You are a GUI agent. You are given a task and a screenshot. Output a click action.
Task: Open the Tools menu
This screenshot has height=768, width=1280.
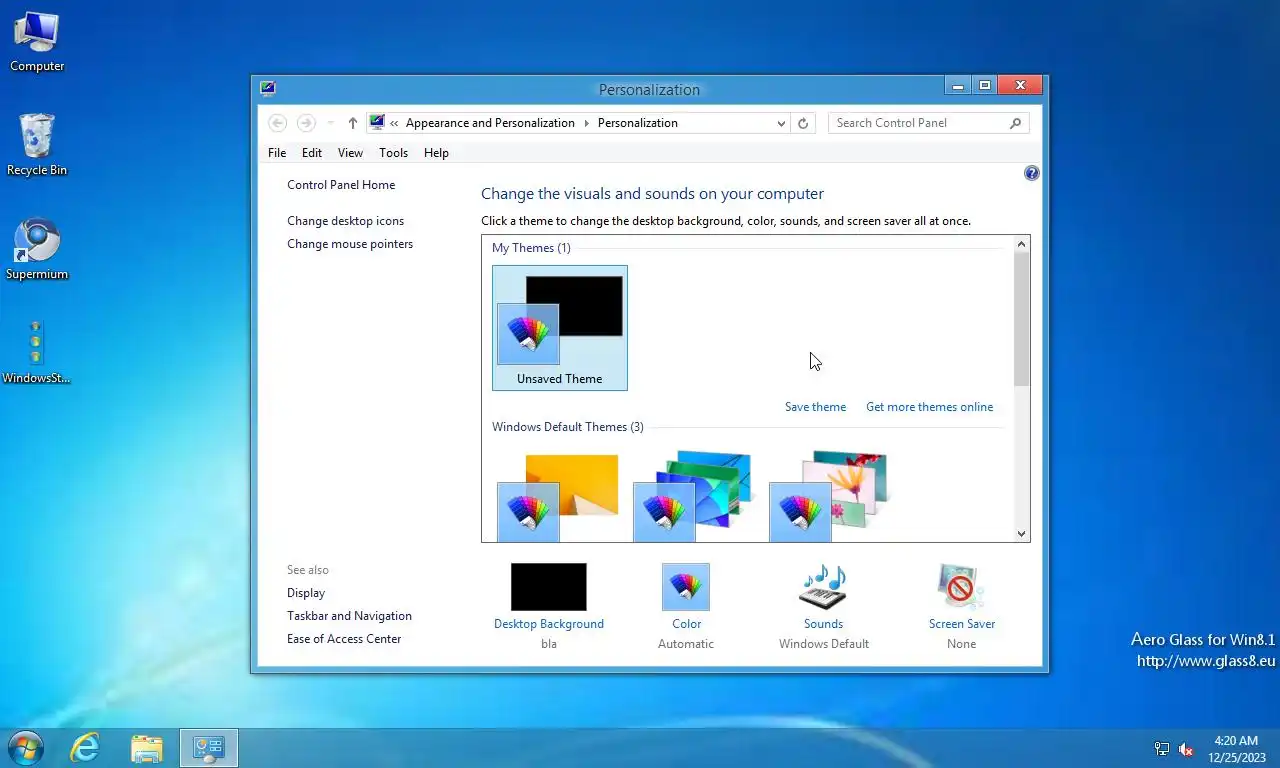point(393,153)
